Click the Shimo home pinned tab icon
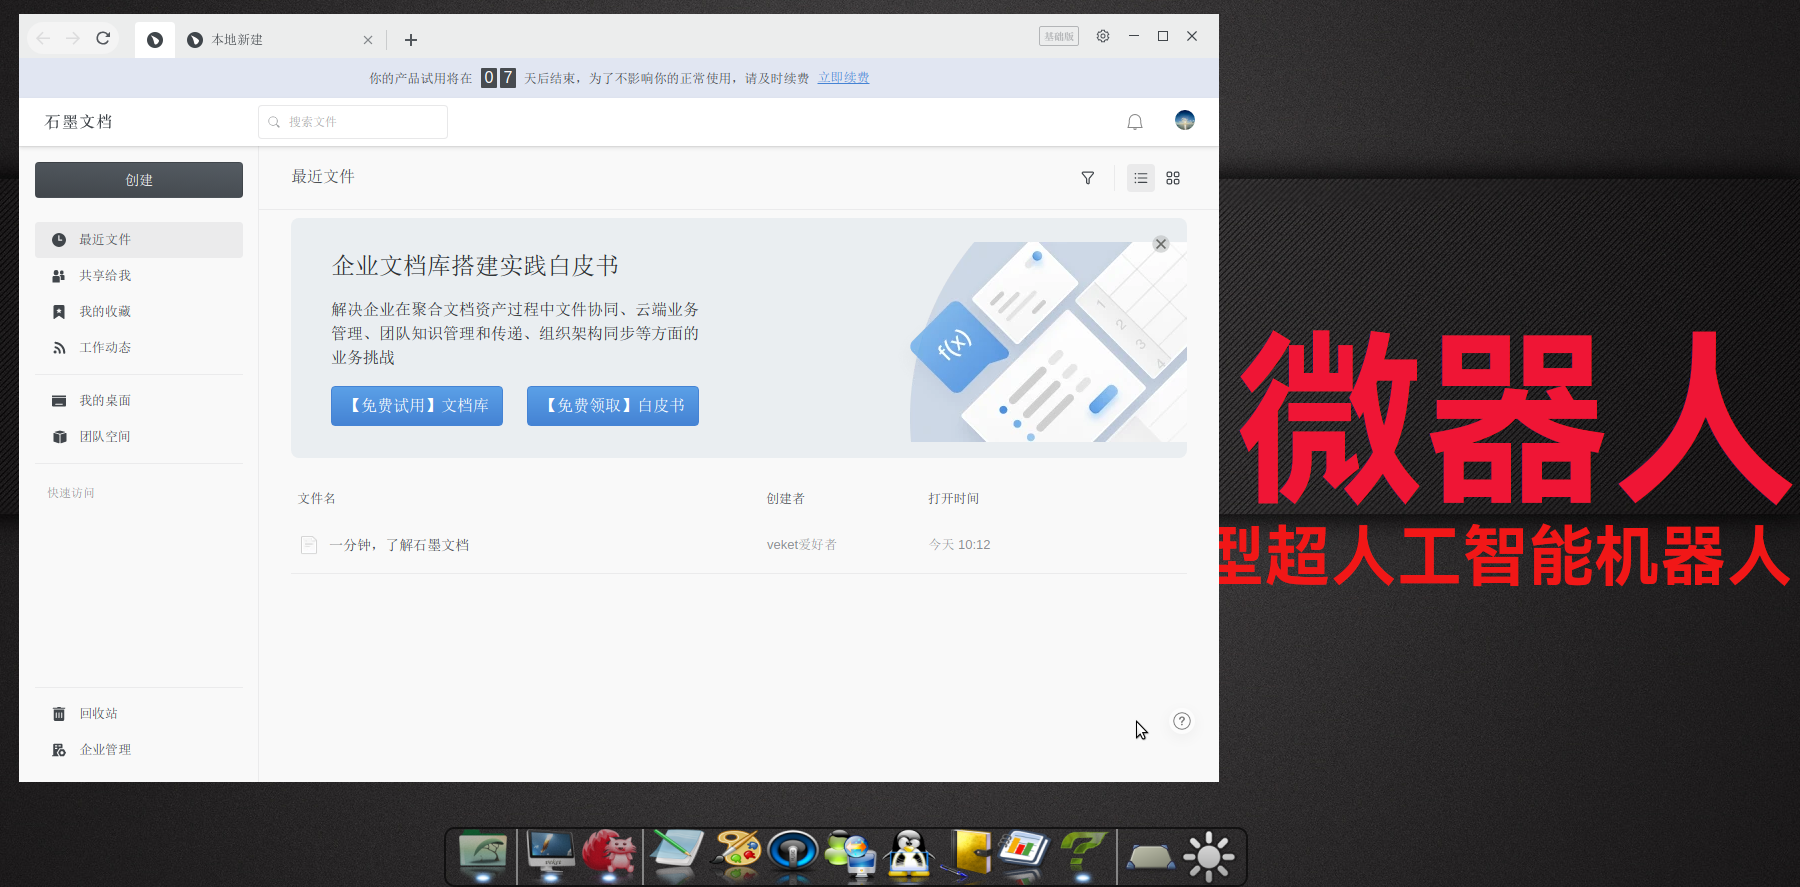Screen dimensions: 1800x887 [155, 40]
